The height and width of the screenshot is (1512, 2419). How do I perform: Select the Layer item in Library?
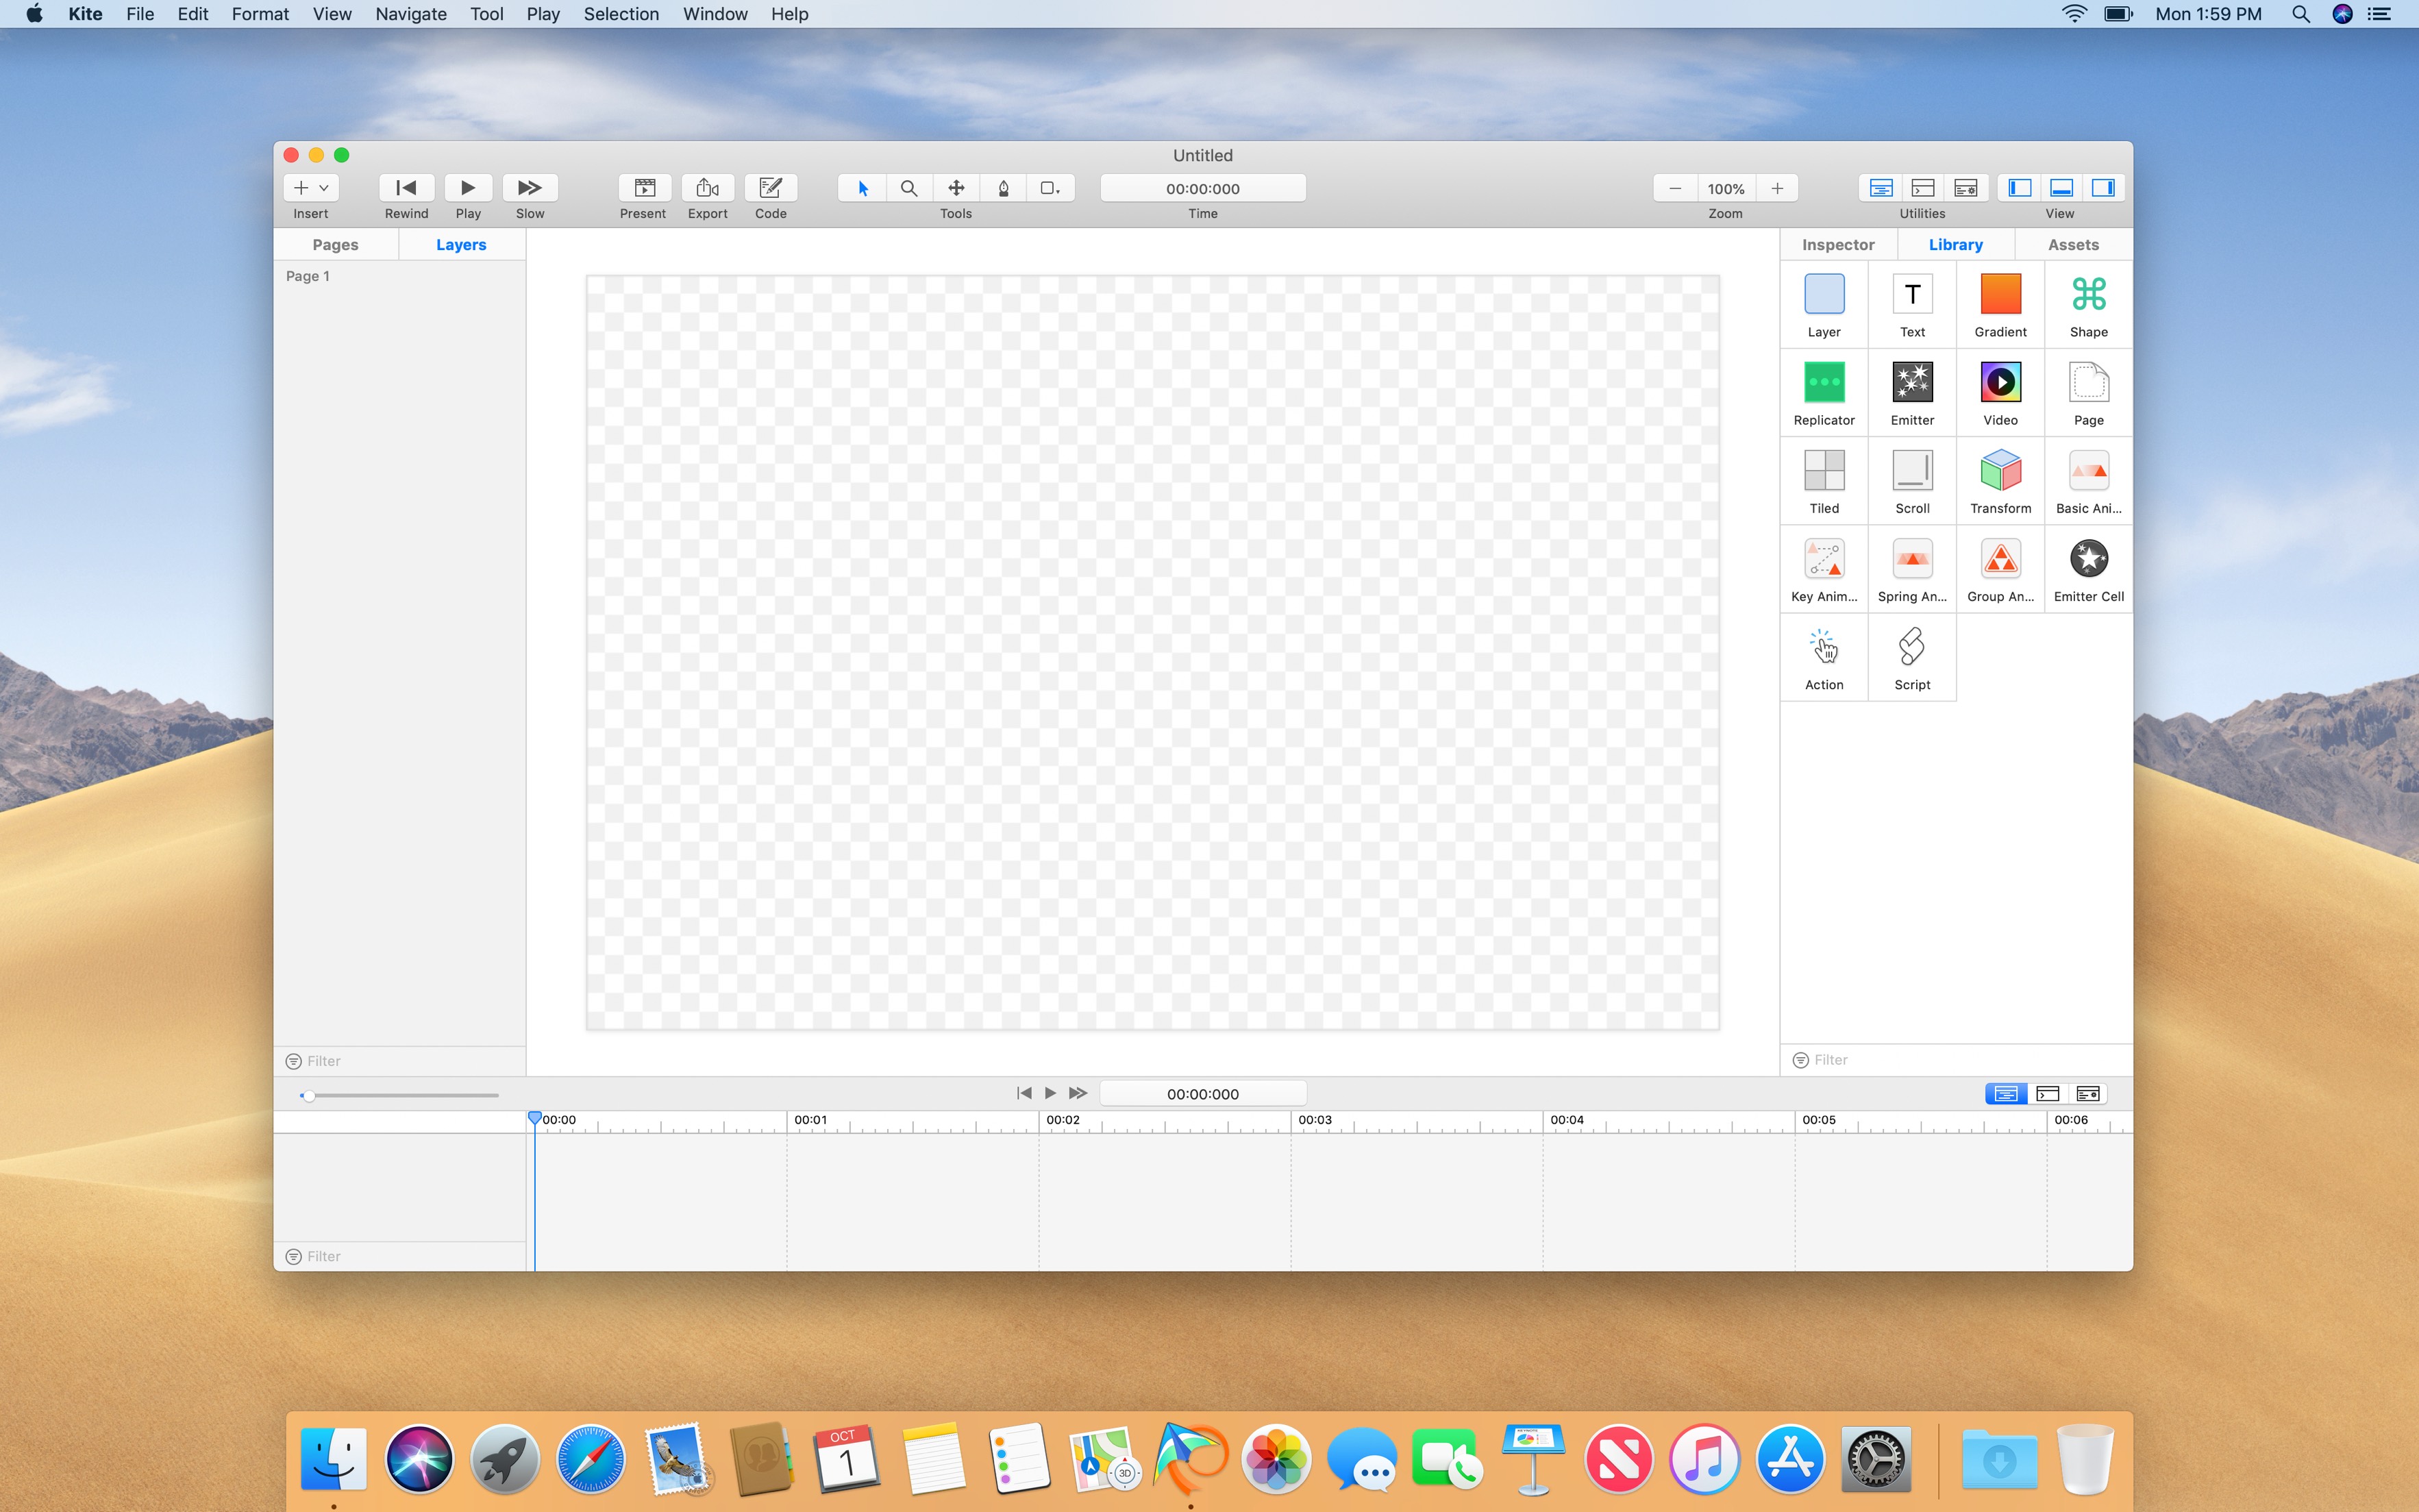[1824, 305]
